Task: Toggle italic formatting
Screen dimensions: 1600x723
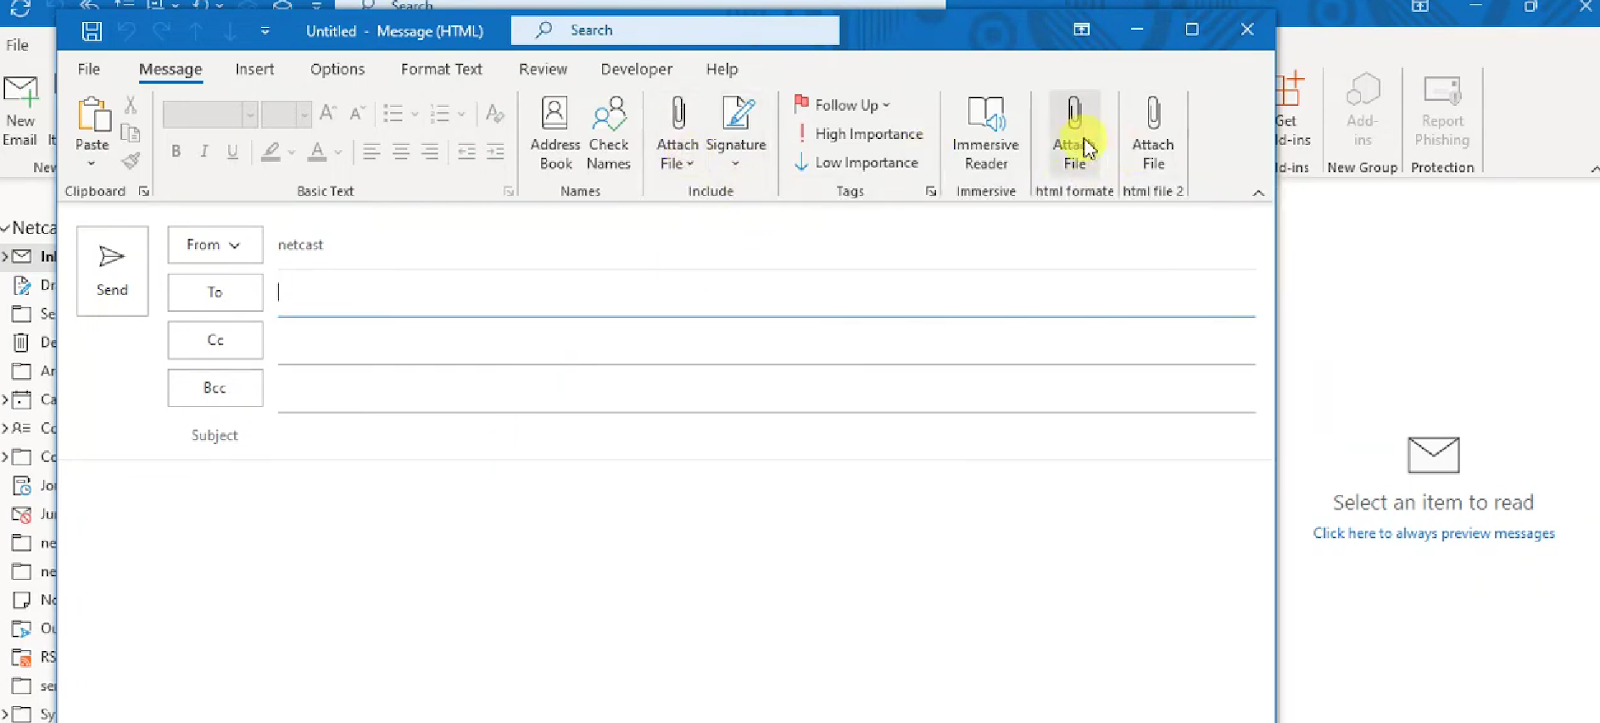Action: [204, 151]
